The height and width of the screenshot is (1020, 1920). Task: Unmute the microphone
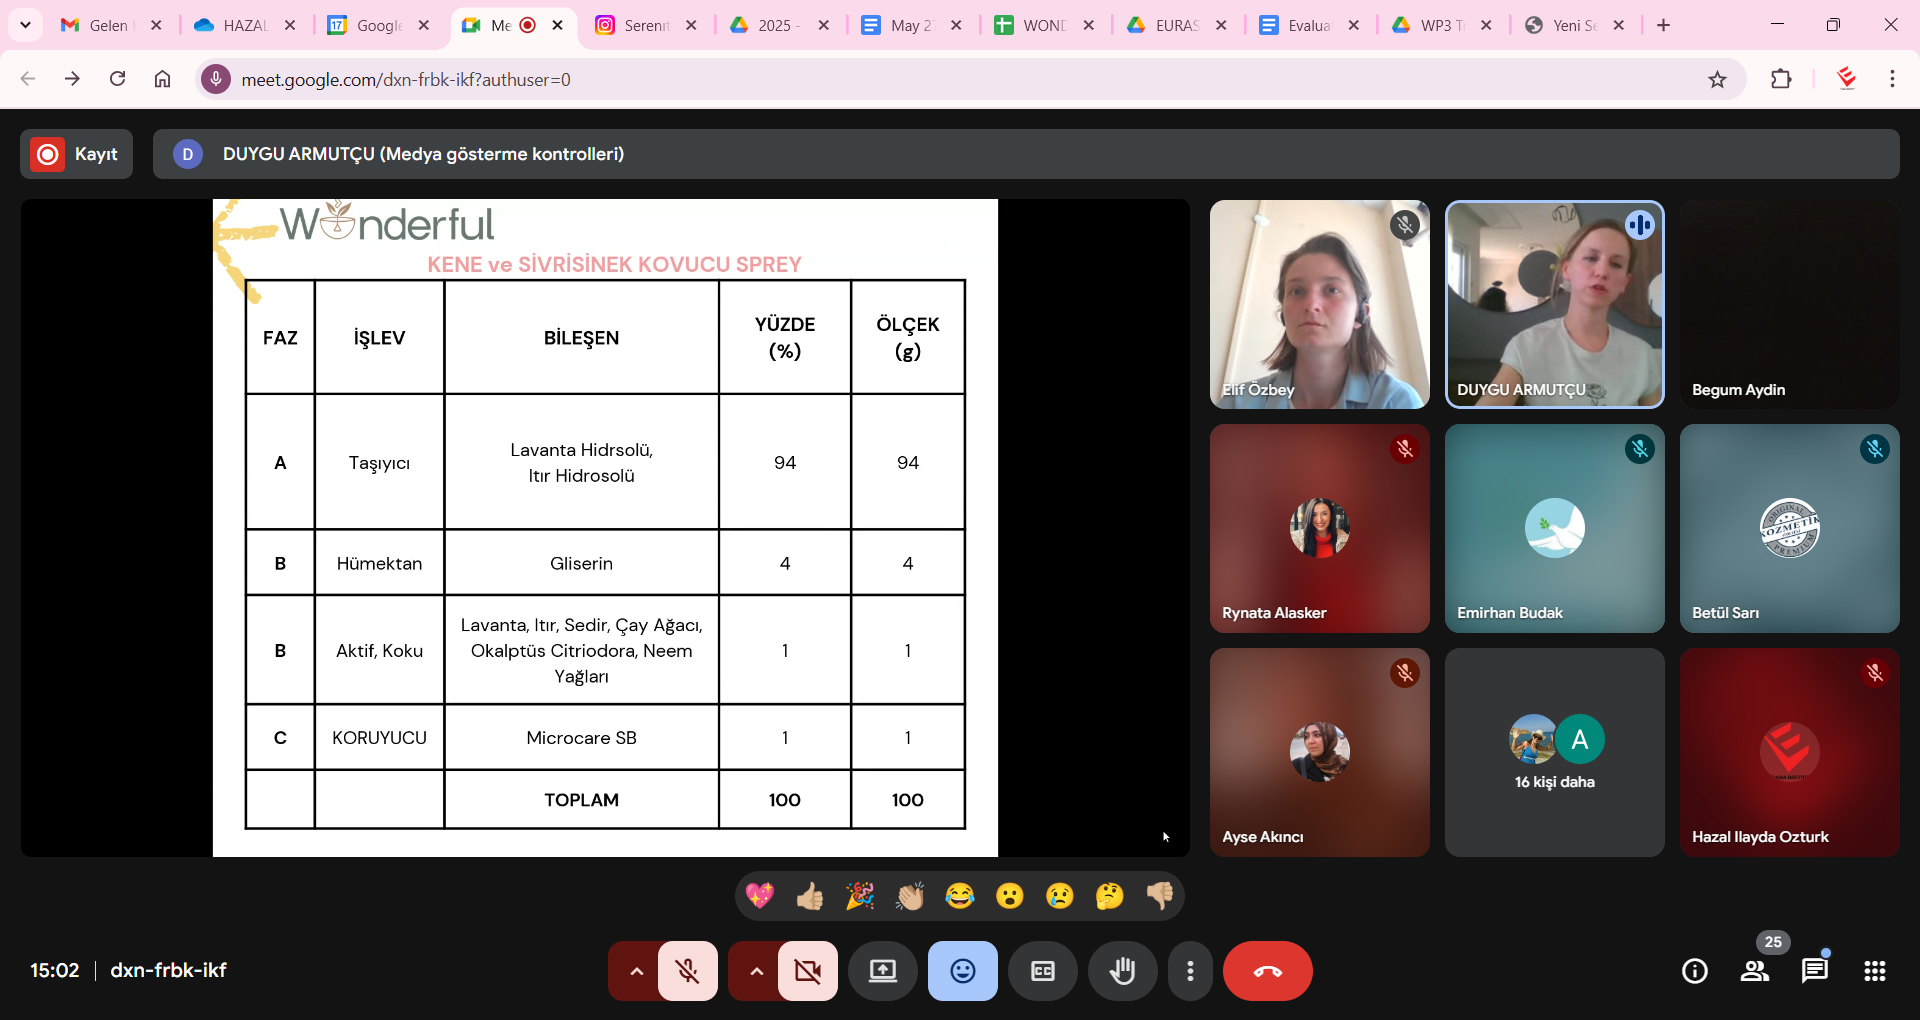(x=687, y=971)
